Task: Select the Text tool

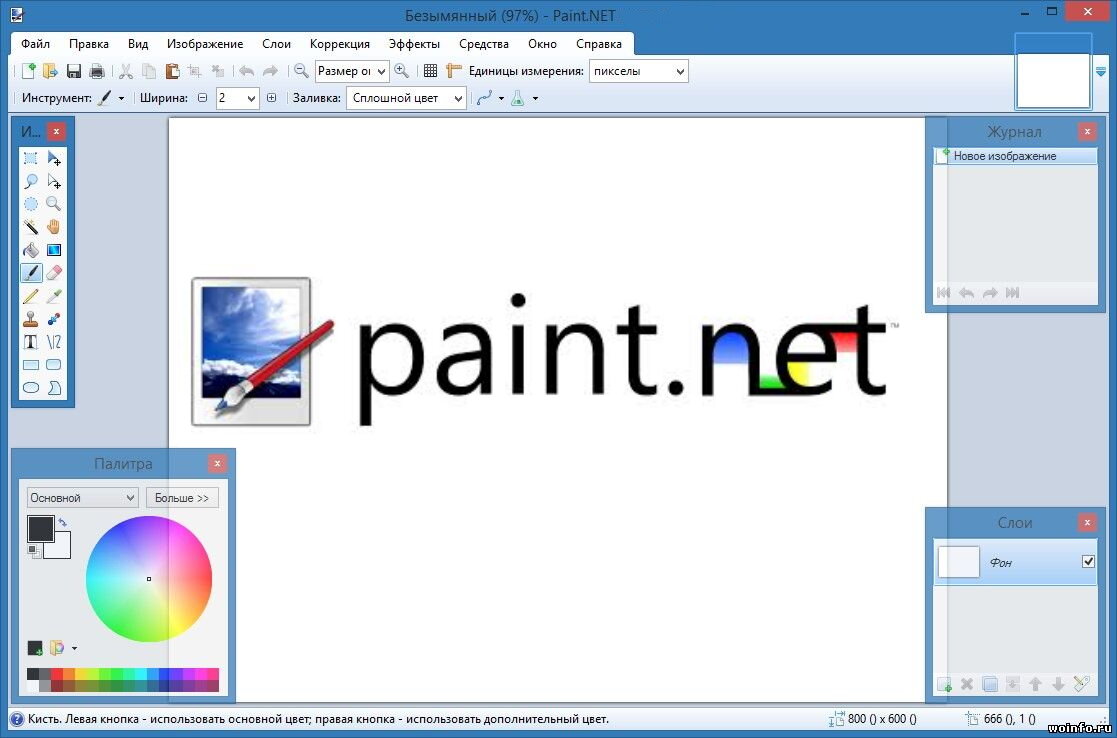Action: (31, 342)
